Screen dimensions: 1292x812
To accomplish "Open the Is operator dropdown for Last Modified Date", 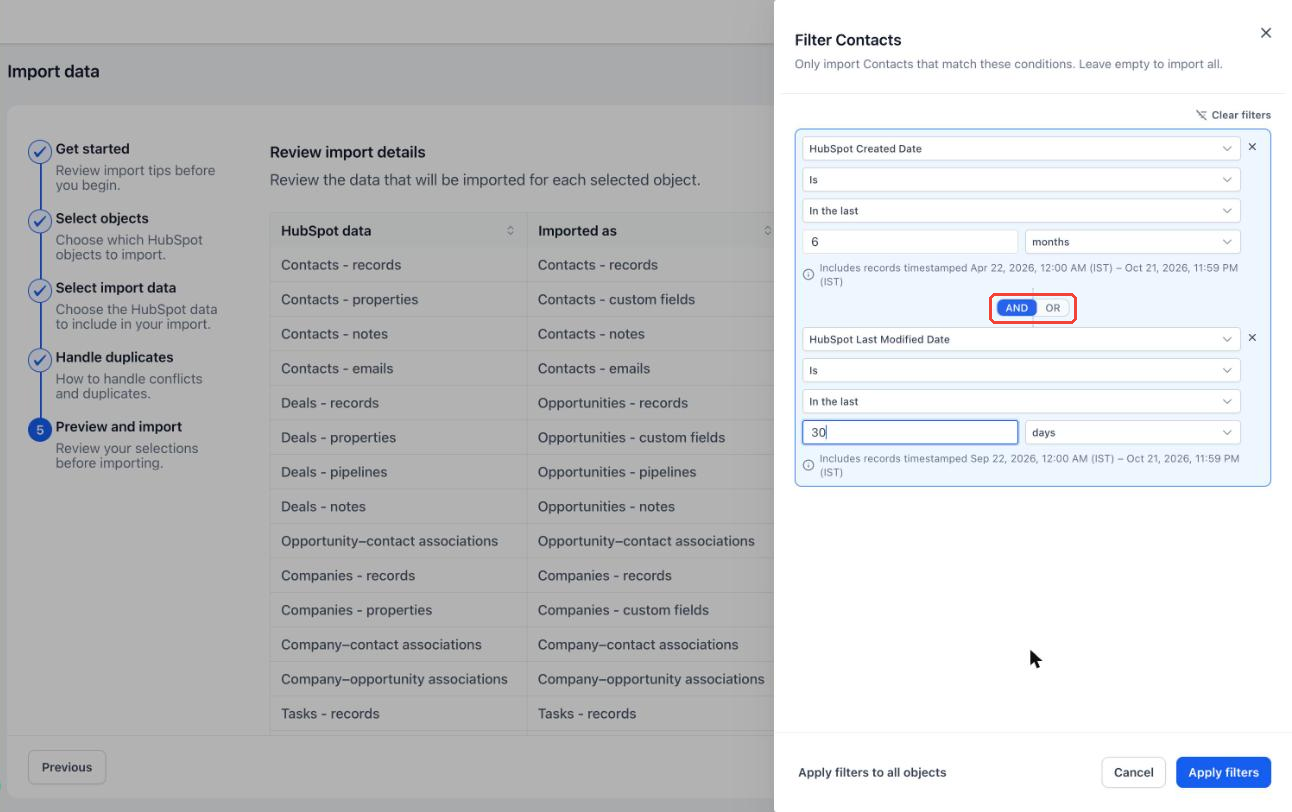I will pos(1021,370).
